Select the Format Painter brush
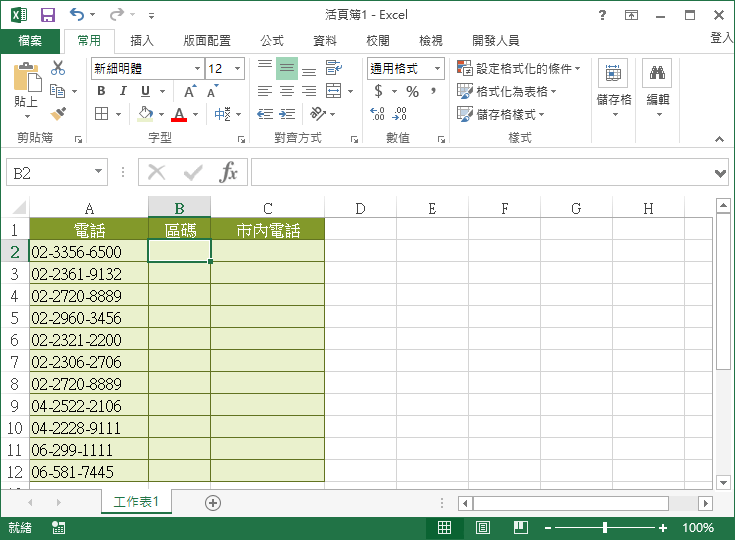The width and height of the screenshot is (735, 540). 58,114
